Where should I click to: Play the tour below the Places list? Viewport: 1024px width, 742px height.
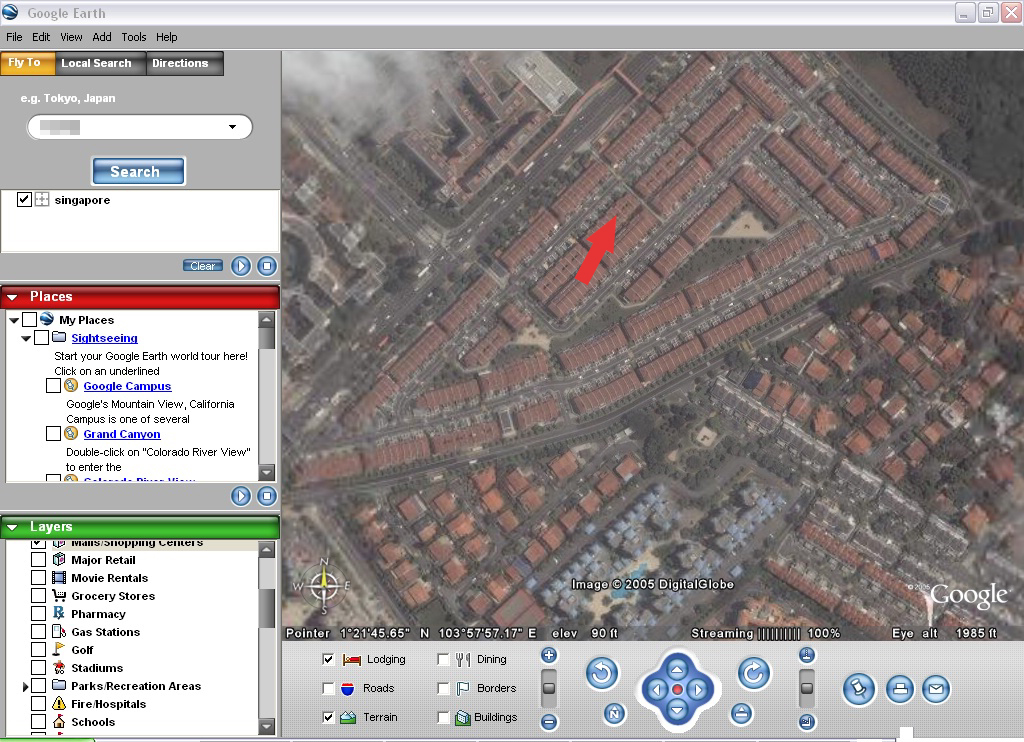pyautogui.click(x=241, y=496)
